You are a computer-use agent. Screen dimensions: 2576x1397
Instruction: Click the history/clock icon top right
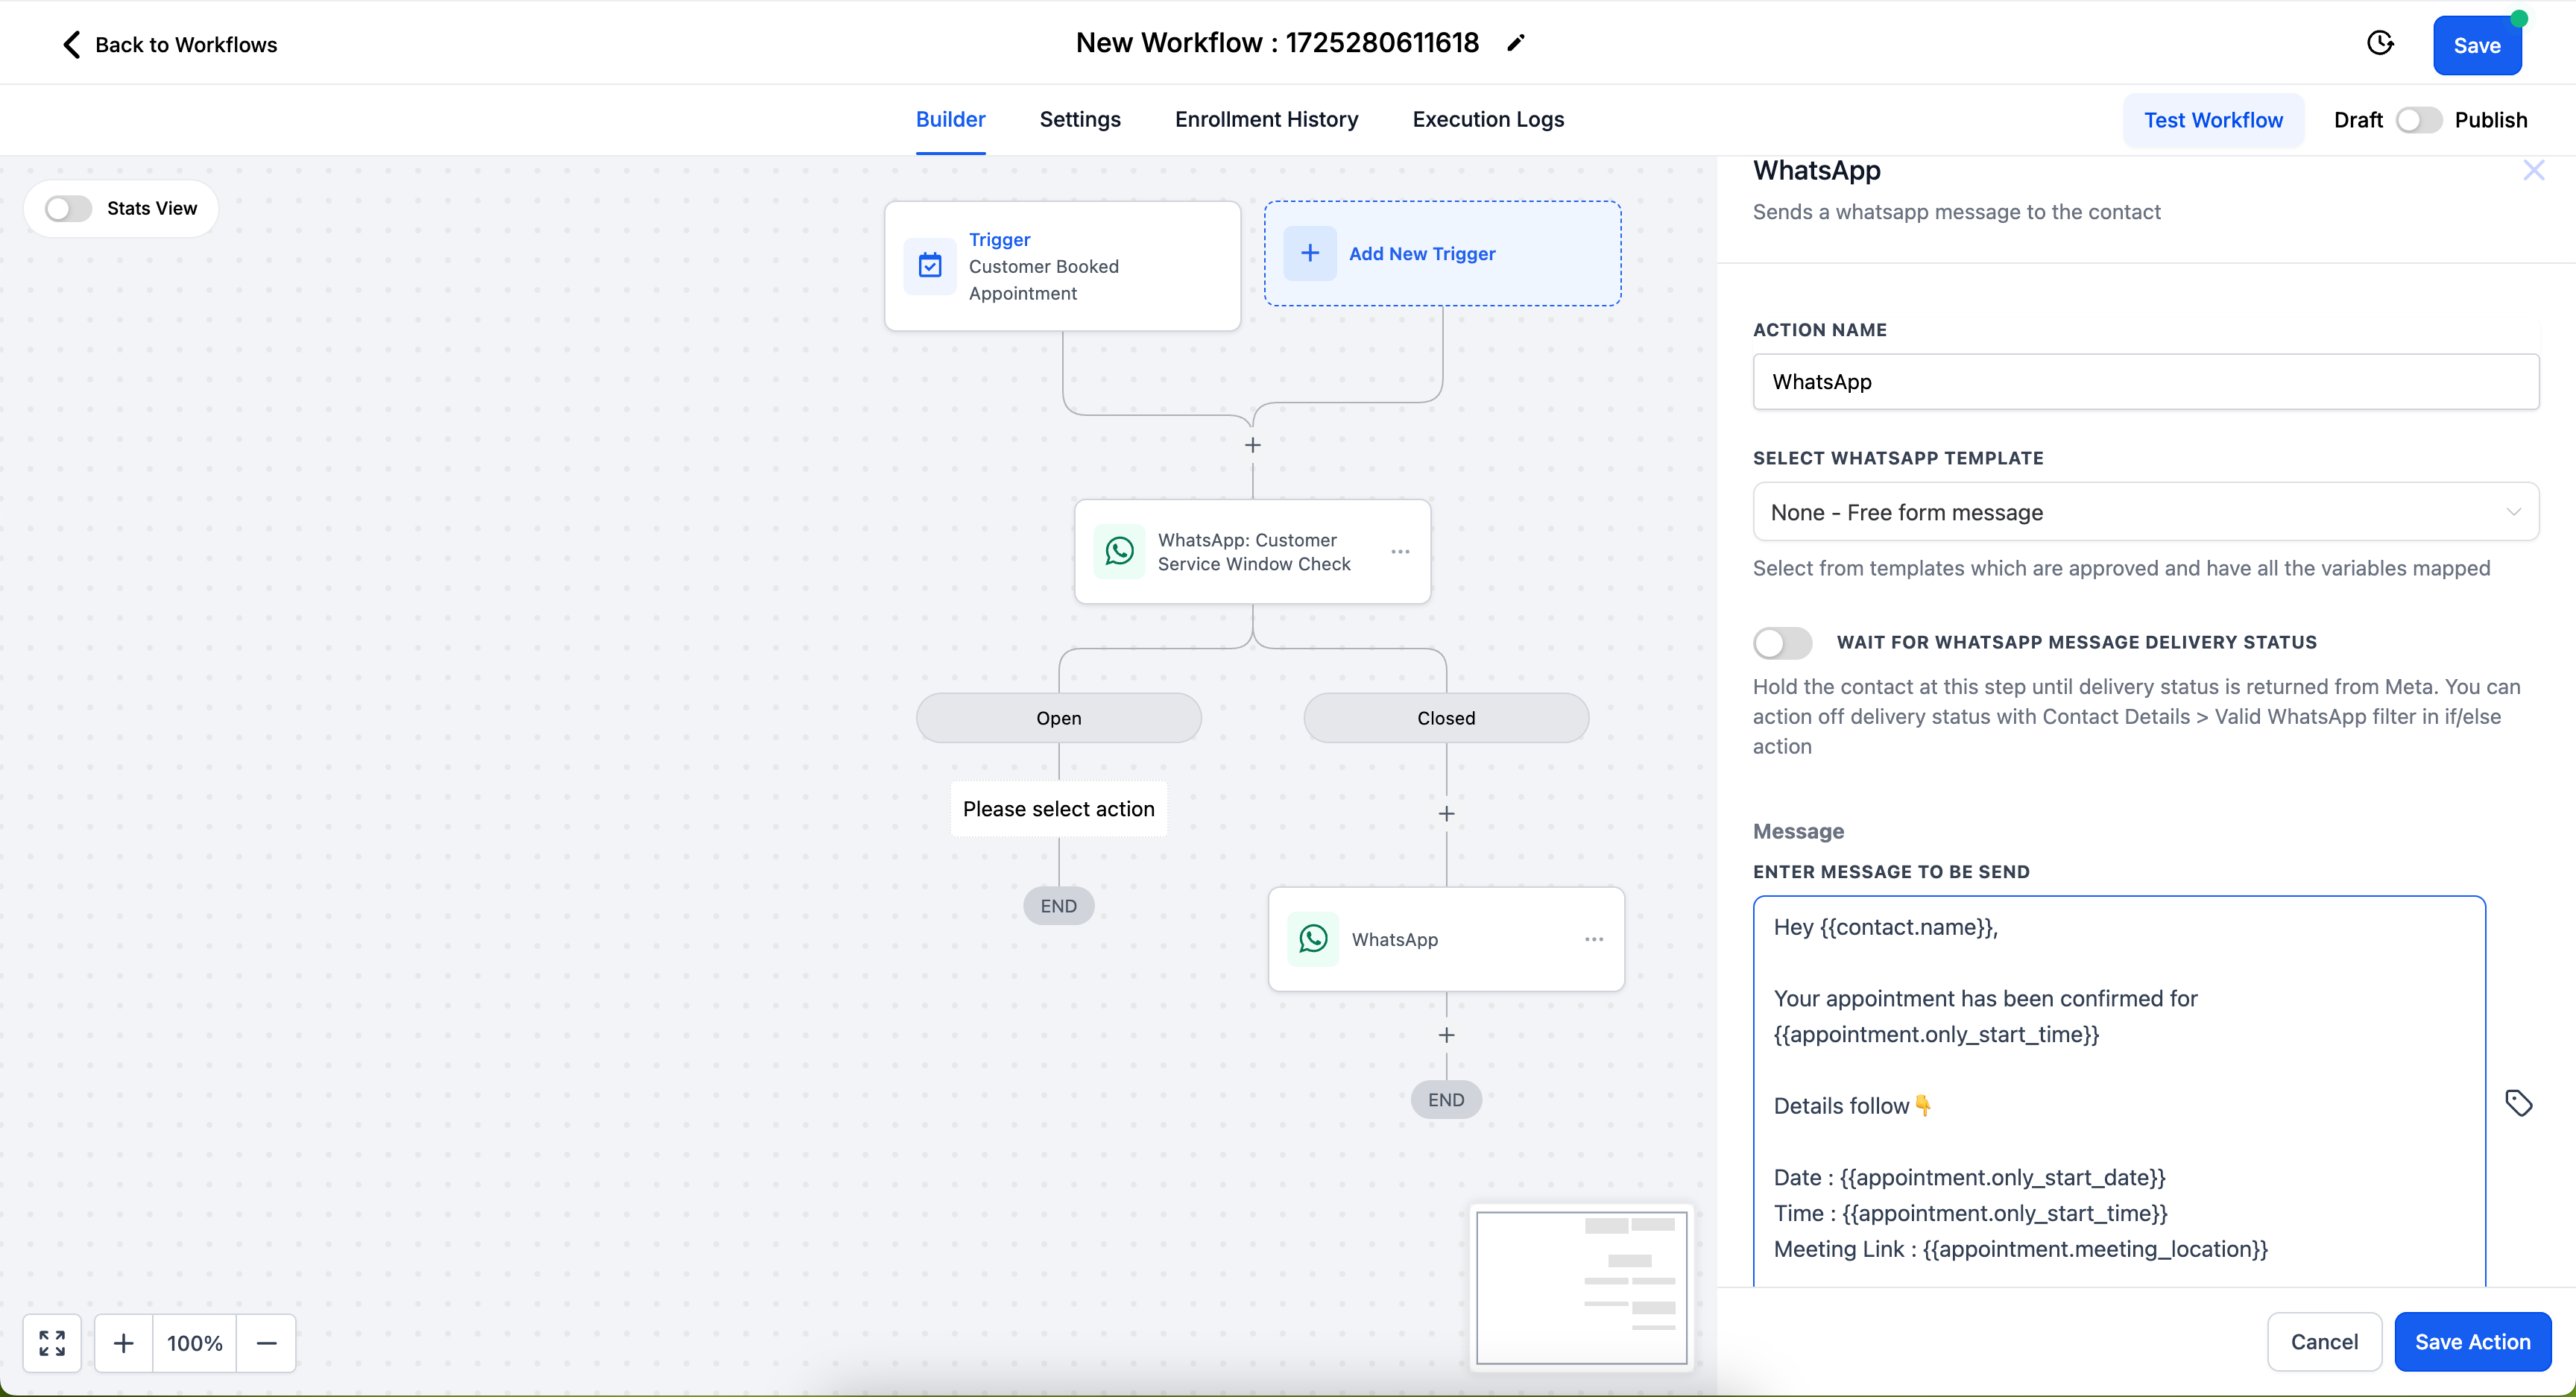click(x=2381, y=45)
